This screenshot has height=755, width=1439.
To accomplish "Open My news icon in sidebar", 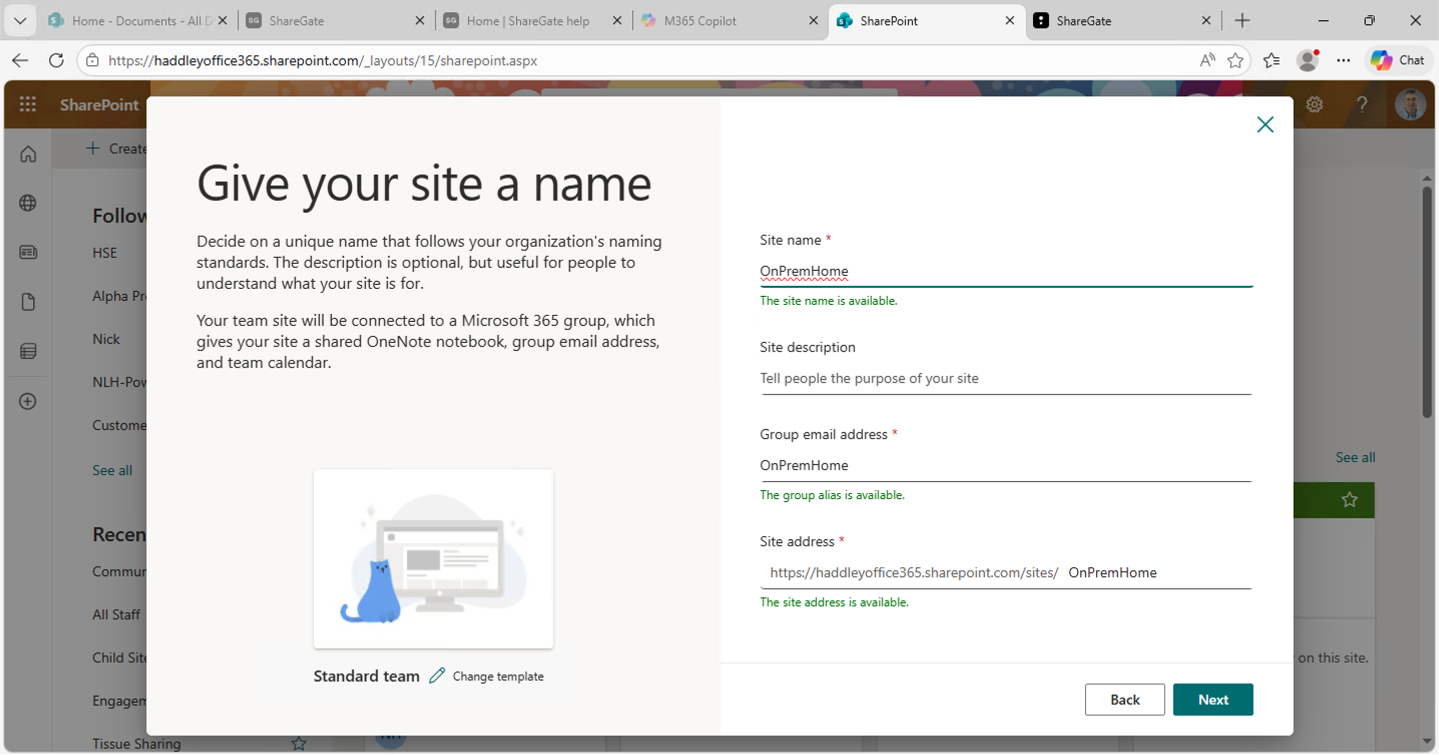I will 28,253.
